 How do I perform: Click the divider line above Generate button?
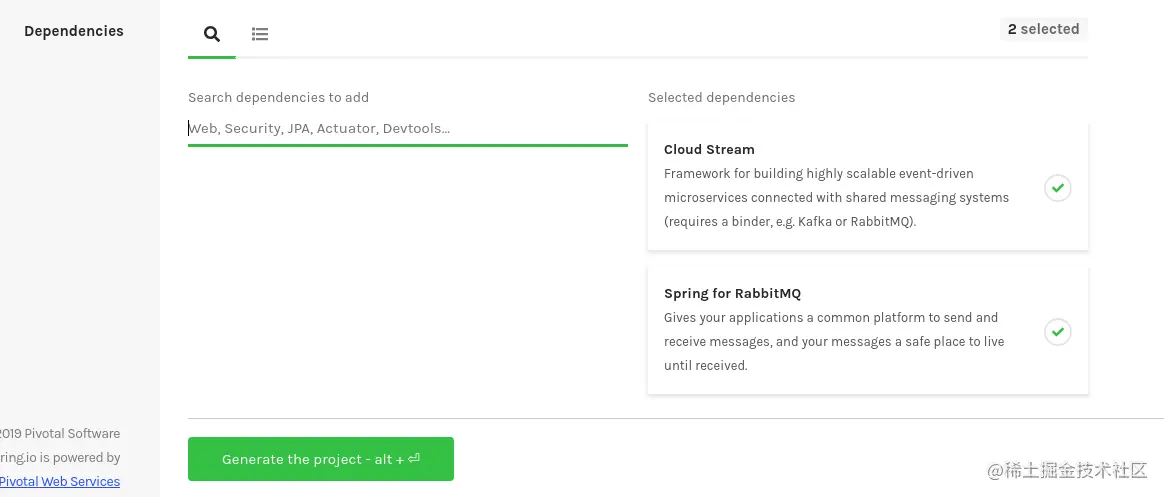[x=675, y=418]
